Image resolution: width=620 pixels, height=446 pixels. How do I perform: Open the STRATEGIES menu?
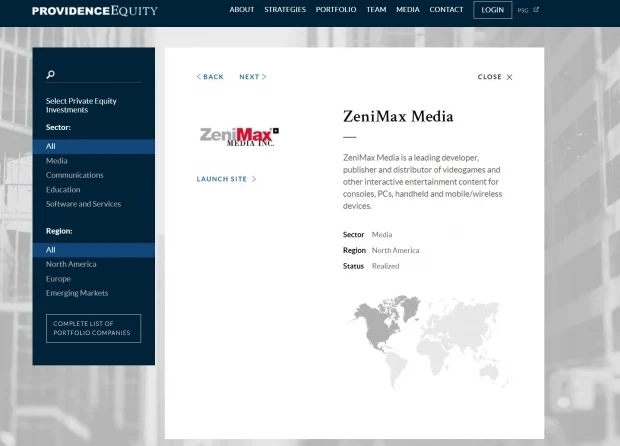285,9
